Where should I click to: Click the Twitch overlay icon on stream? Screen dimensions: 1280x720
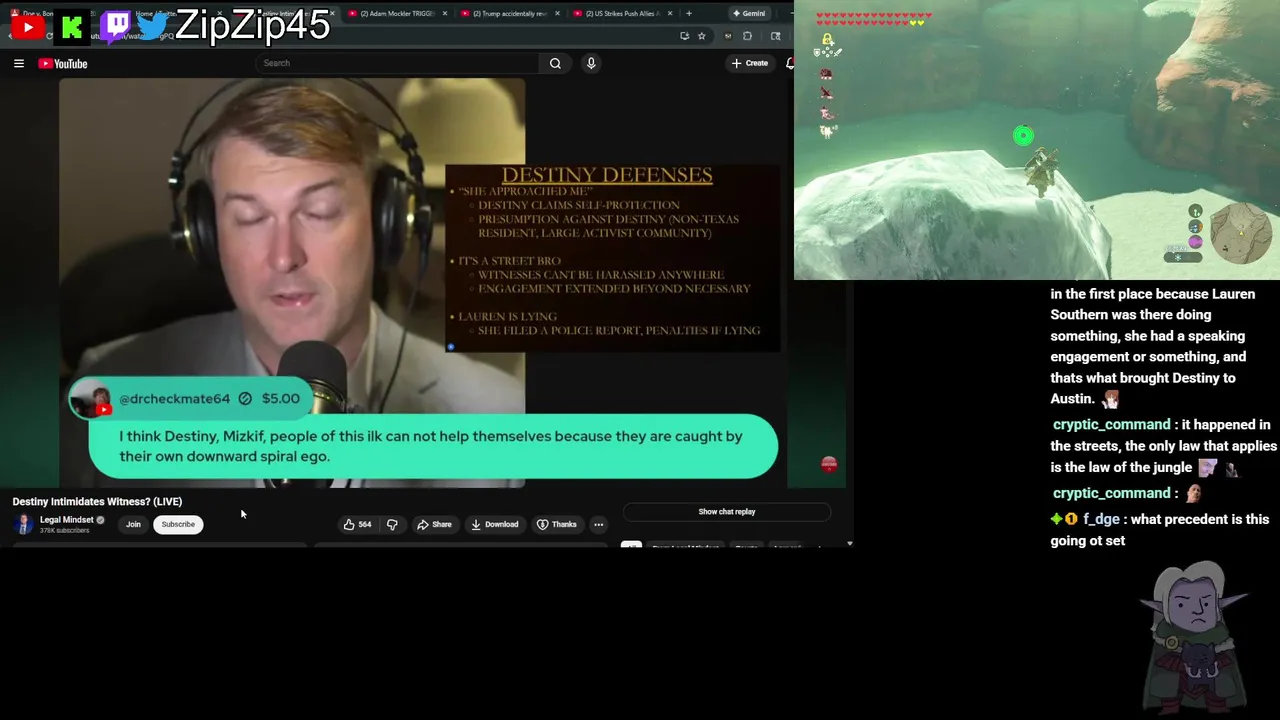click(116, 26)
